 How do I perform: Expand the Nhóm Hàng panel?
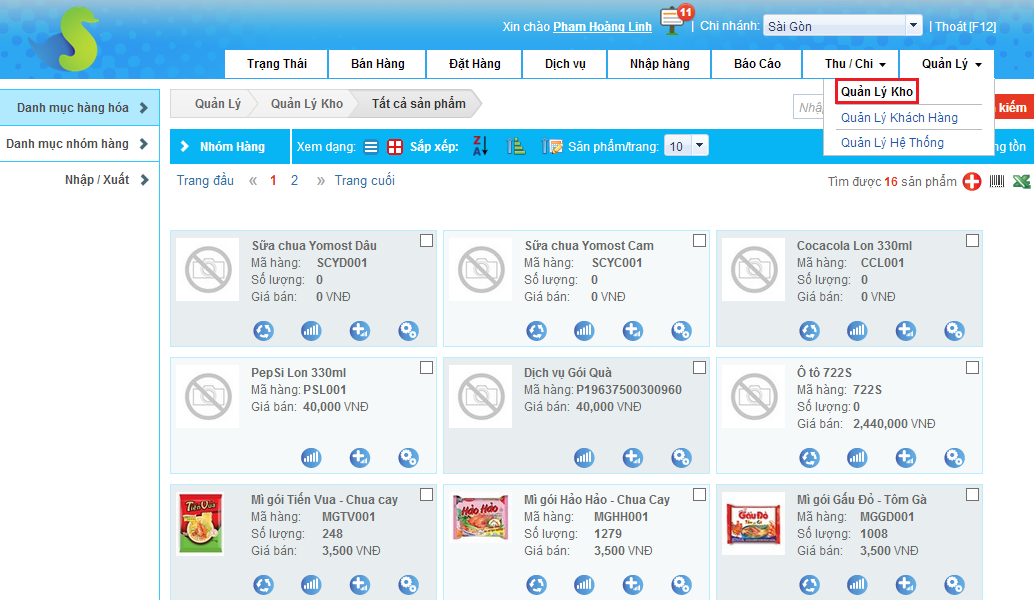pos(230,147)
